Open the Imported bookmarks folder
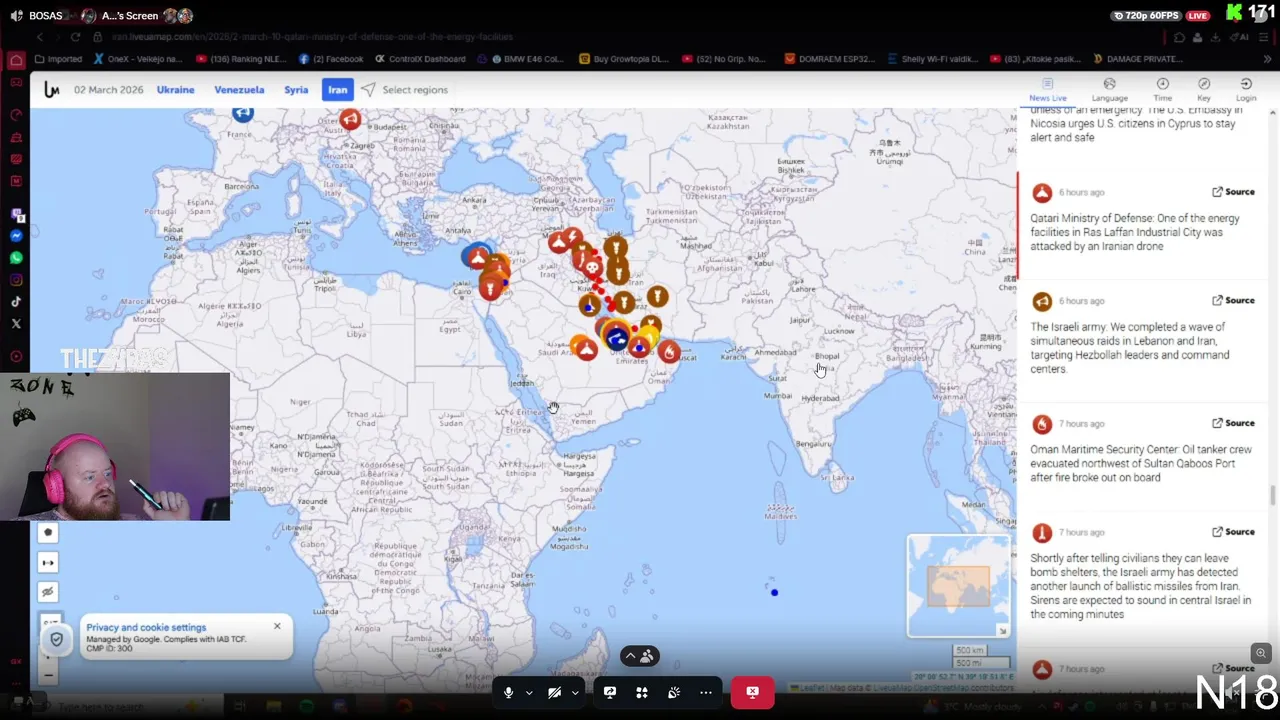The height and width of the screenshot is (720, 1280). (58, 59)
